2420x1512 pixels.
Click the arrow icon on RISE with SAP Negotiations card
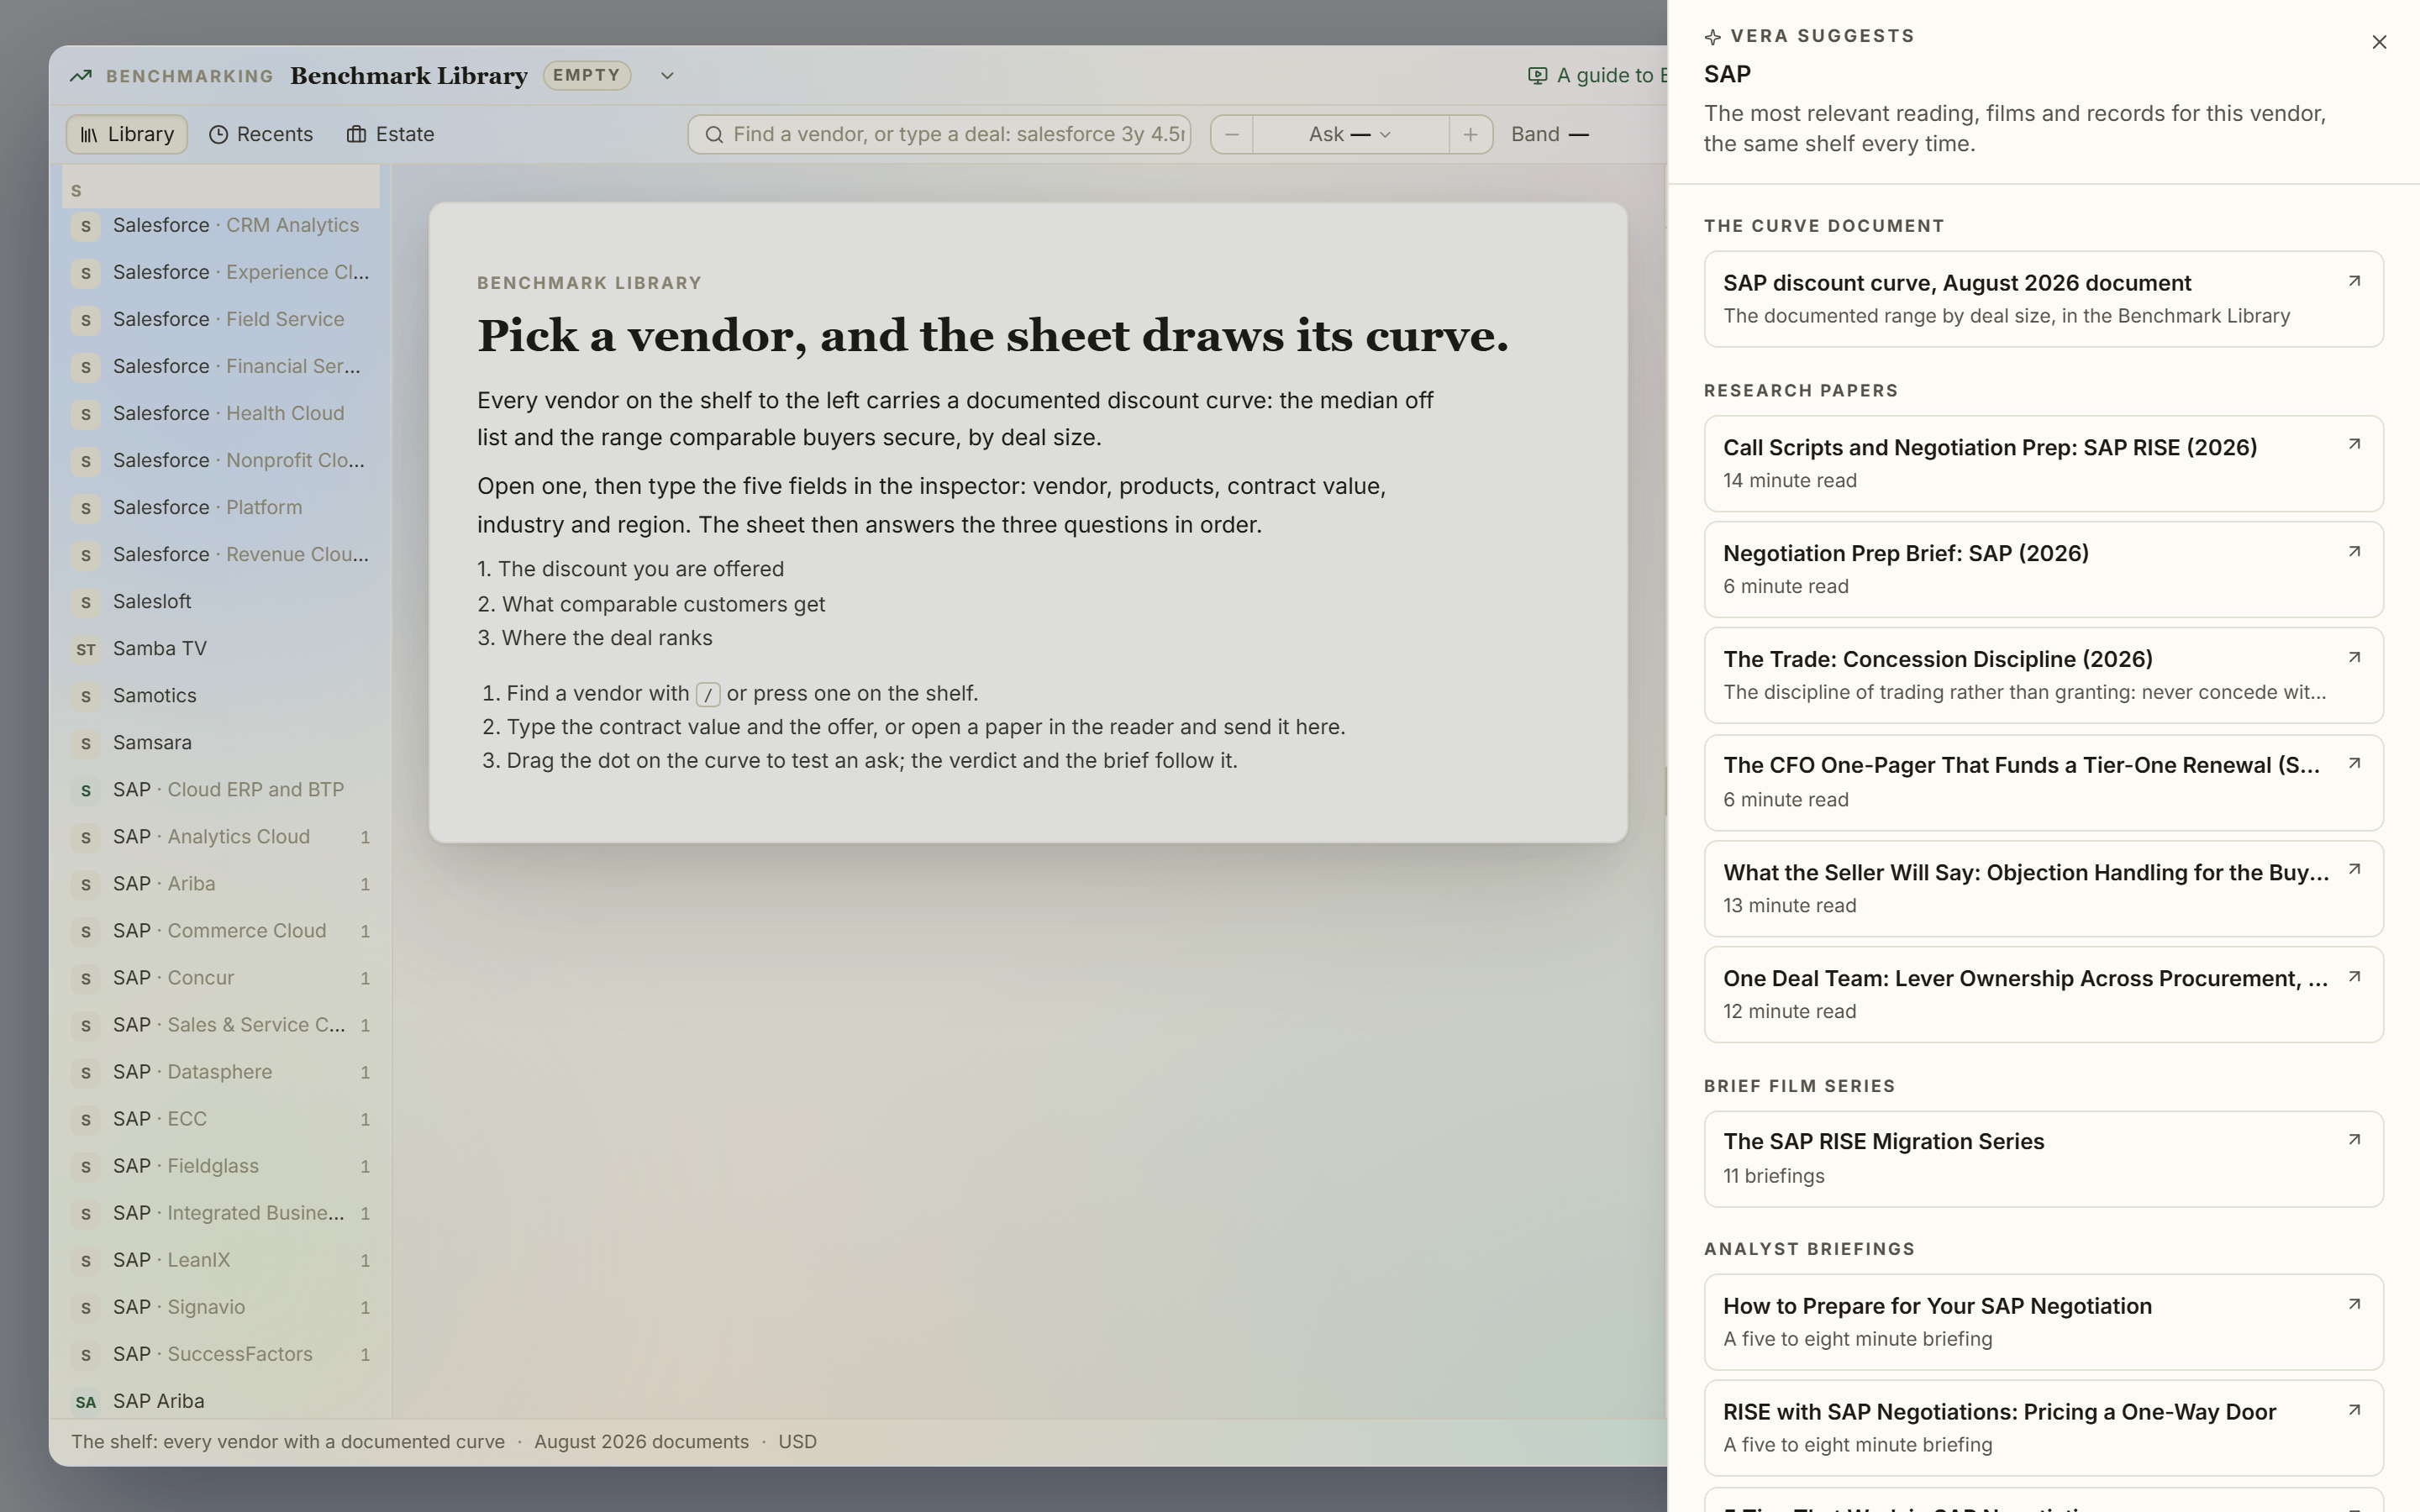2354,1411
